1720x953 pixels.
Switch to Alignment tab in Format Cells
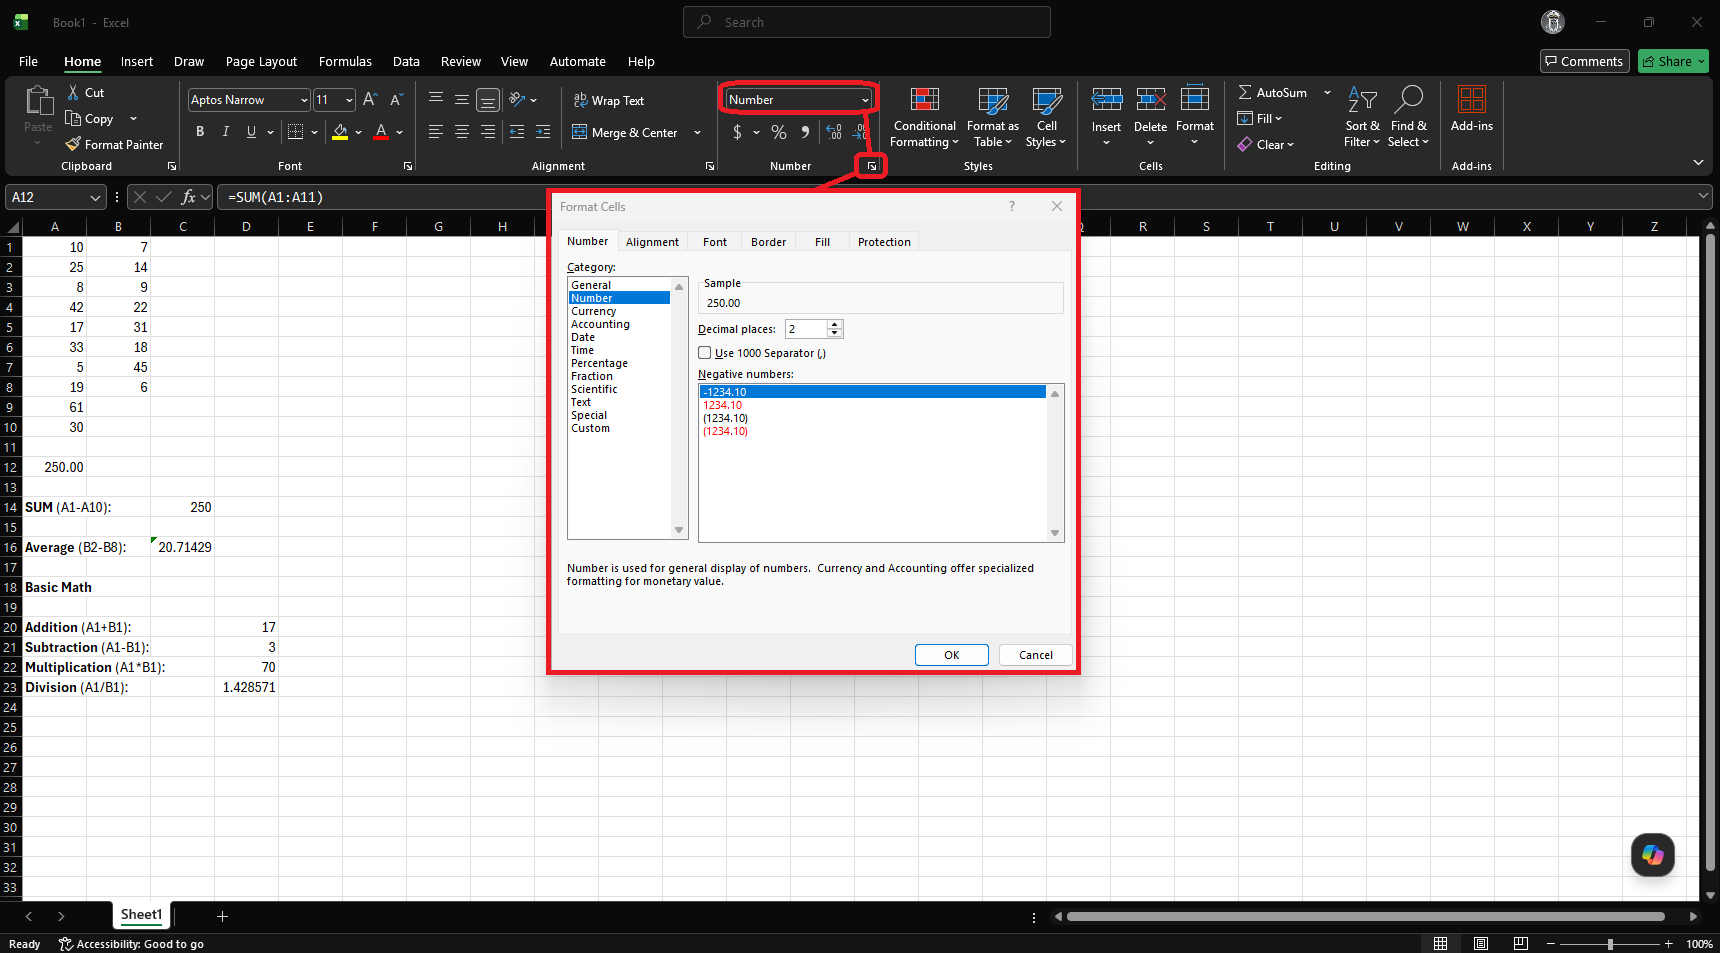(652, 242)
